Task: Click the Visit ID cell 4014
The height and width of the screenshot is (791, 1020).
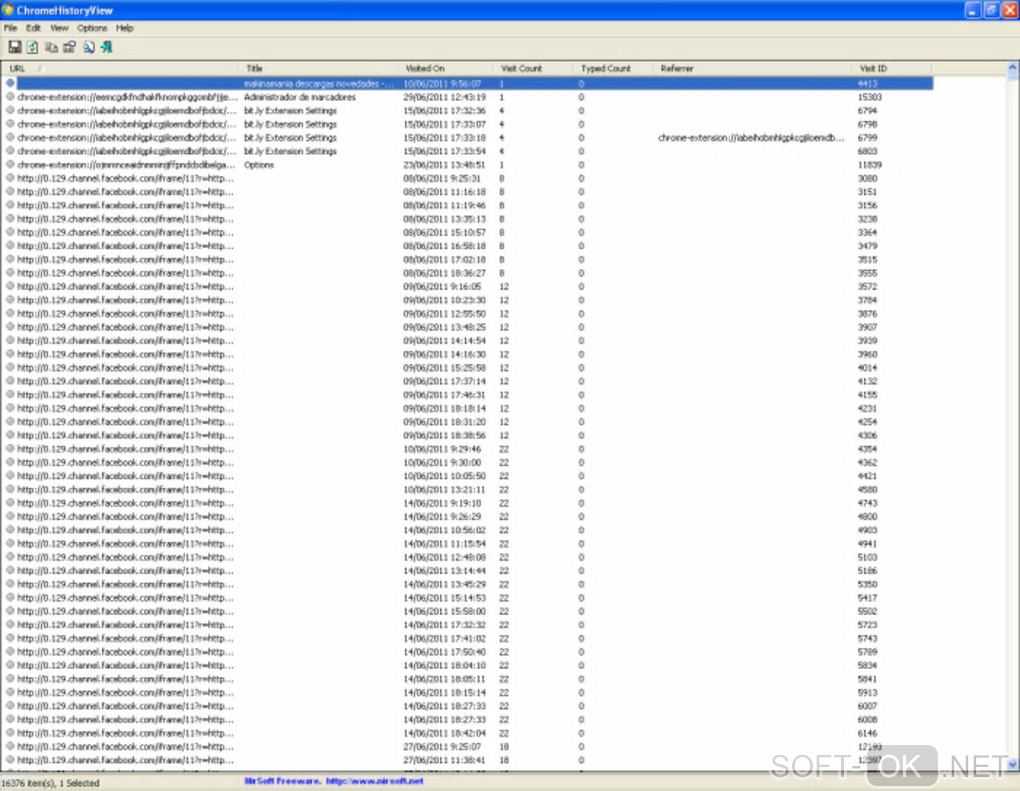Action: [867, 368]
